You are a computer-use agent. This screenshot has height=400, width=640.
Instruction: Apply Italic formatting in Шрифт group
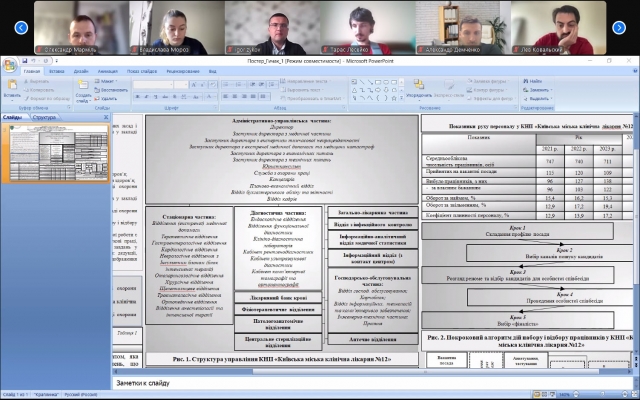coord(147,97)
